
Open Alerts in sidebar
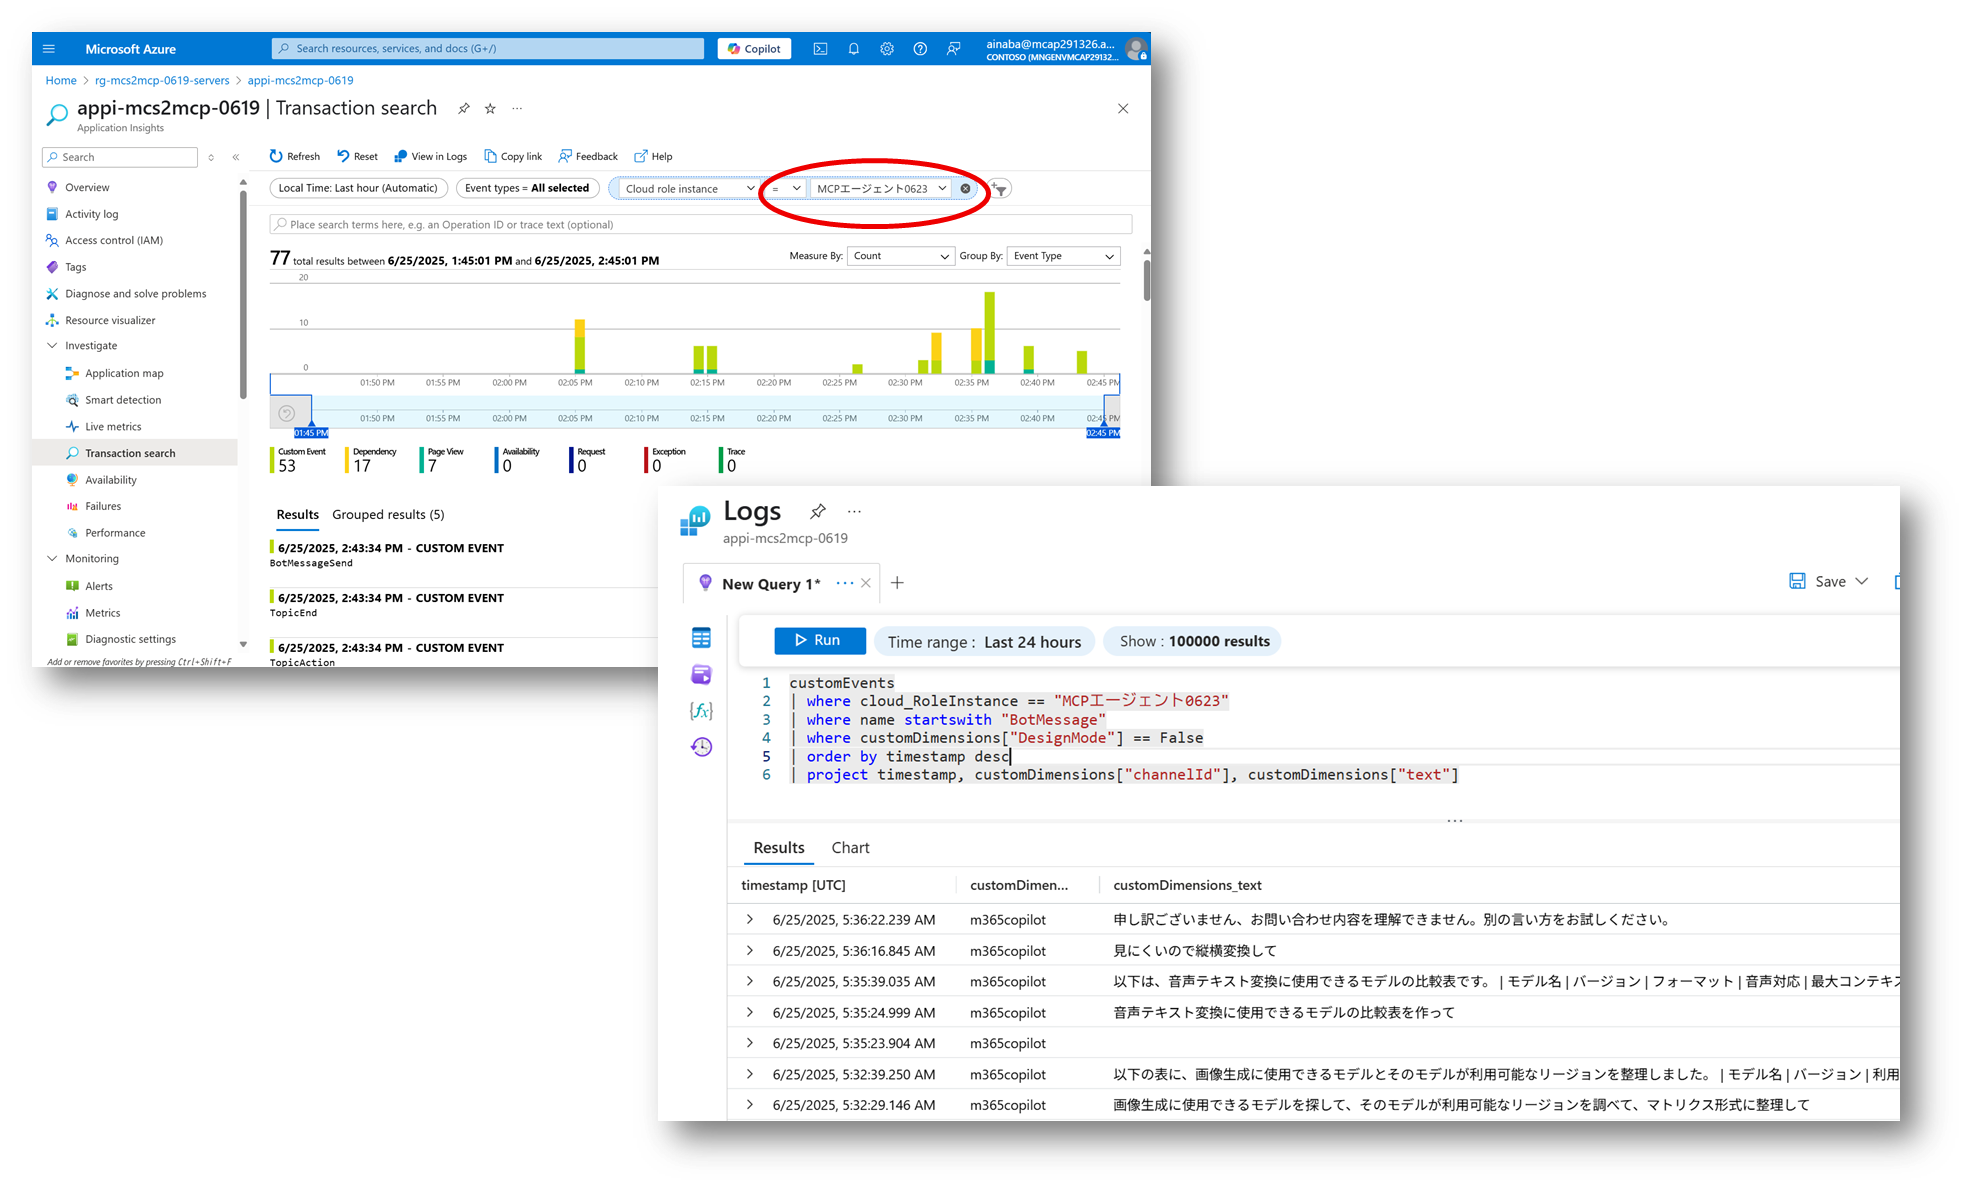tap(98, 586)
